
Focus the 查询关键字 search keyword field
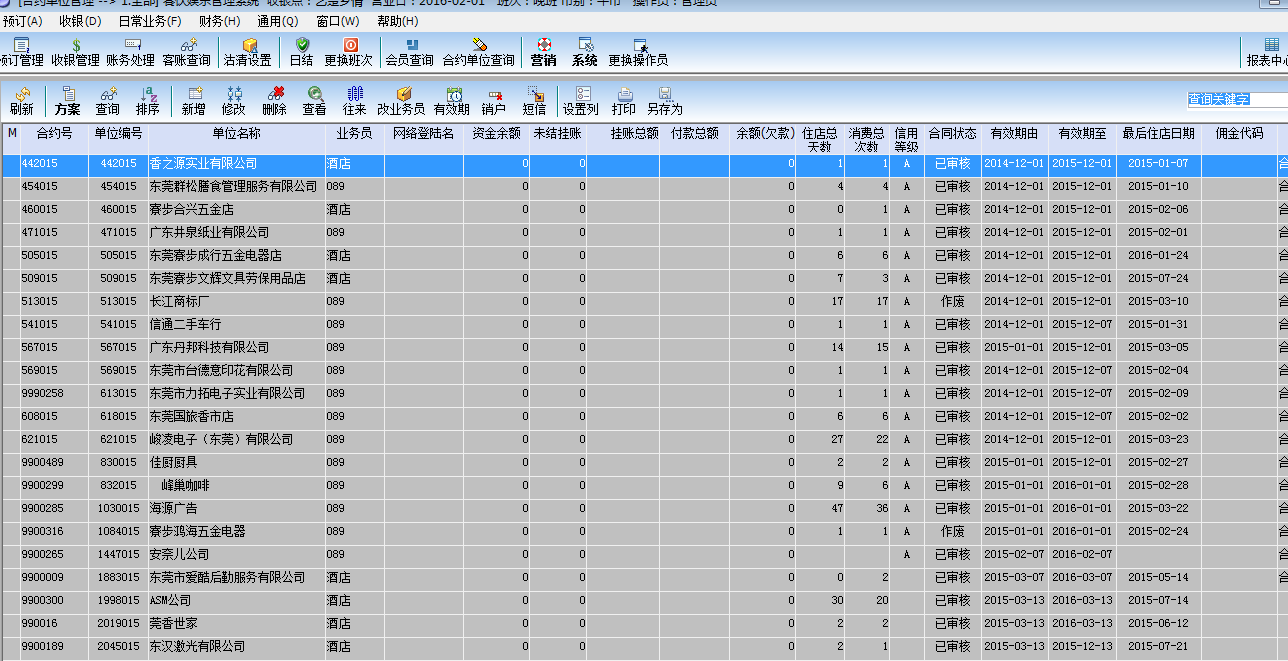[1237, 100]
